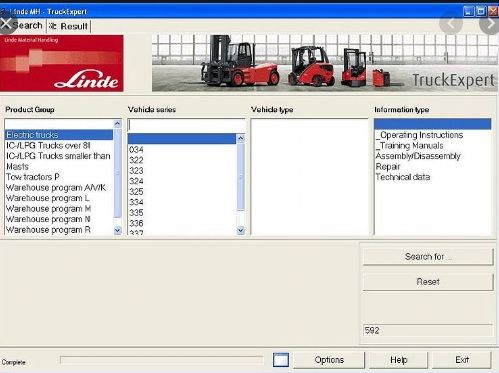Image resolution: width=499 pixels, height=373 pixels.
Task: Select _Operating Instructions information type
Action: coord(432,135)
